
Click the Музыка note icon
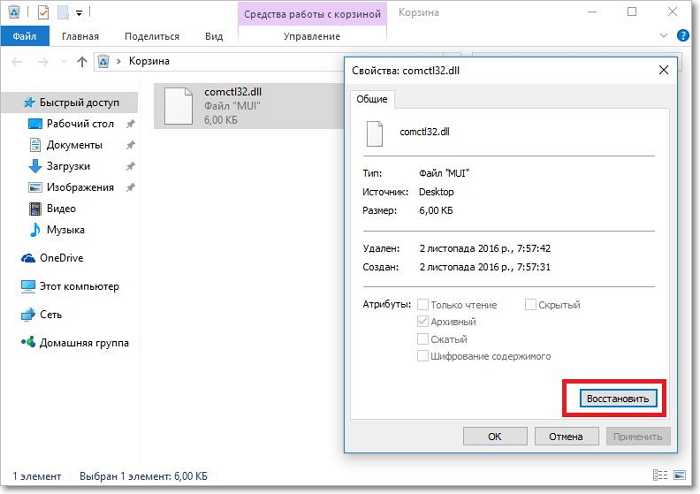click(x=35, y=229)
